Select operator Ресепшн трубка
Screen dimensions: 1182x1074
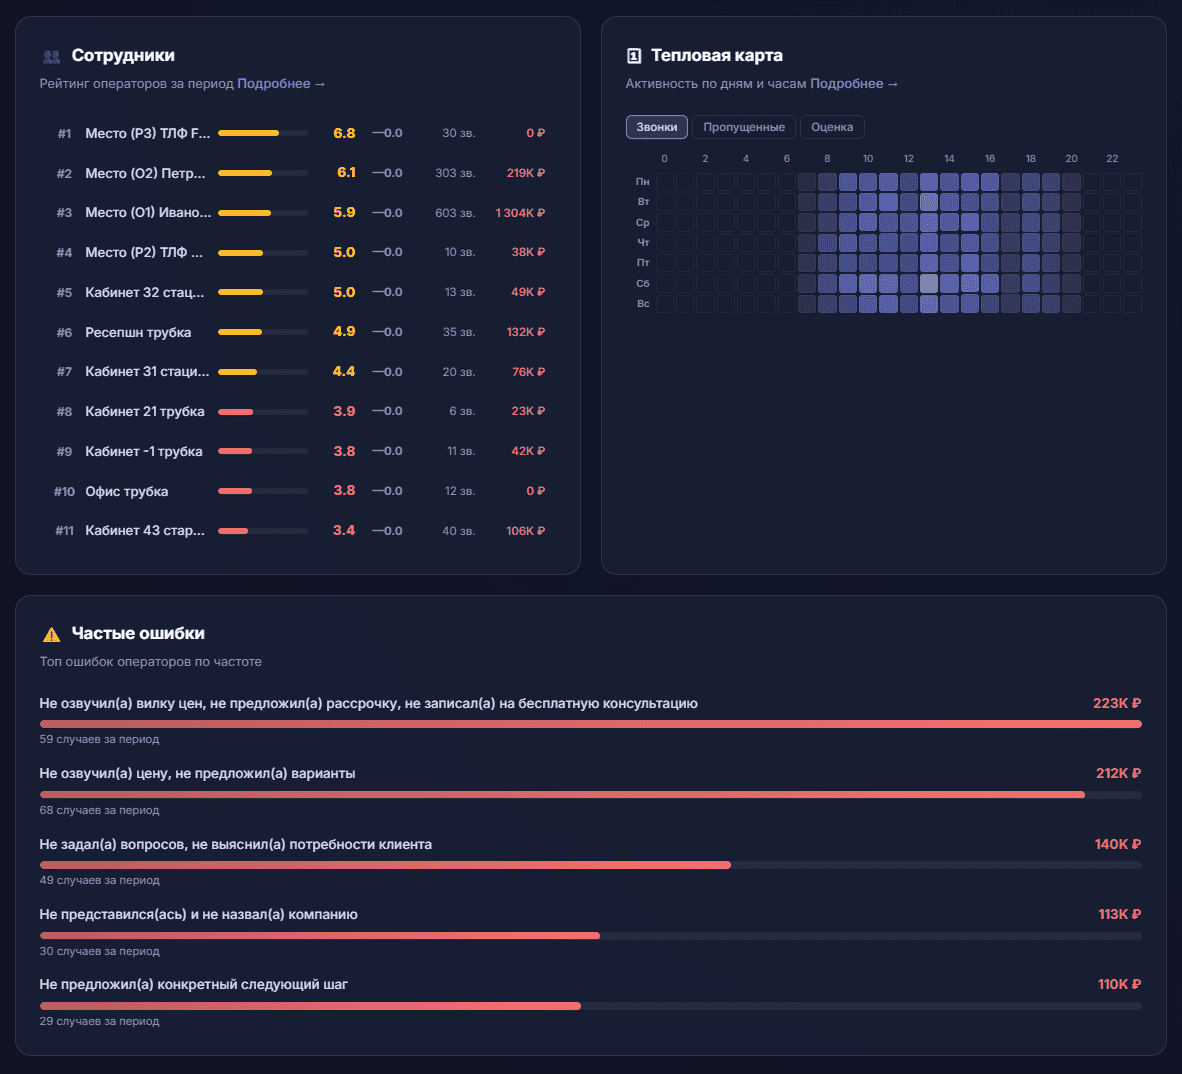pyautogui.click(x=138, y=332)
